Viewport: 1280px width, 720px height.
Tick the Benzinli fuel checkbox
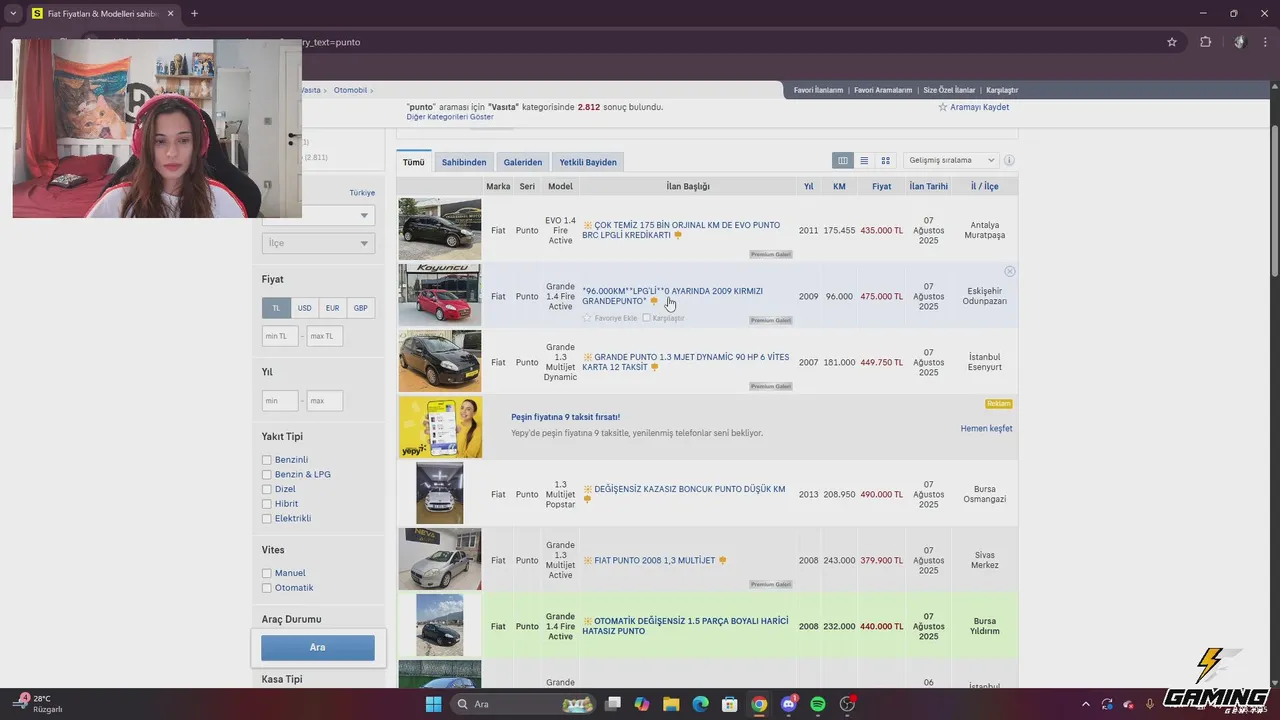pyautogui.click(x=267, y=460)
